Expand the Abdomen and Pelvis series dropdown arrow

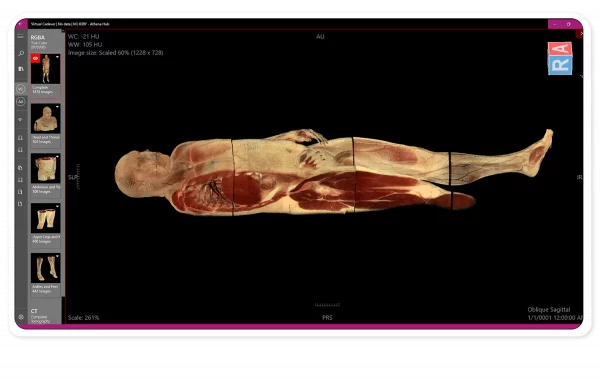(x=57, y=157)
